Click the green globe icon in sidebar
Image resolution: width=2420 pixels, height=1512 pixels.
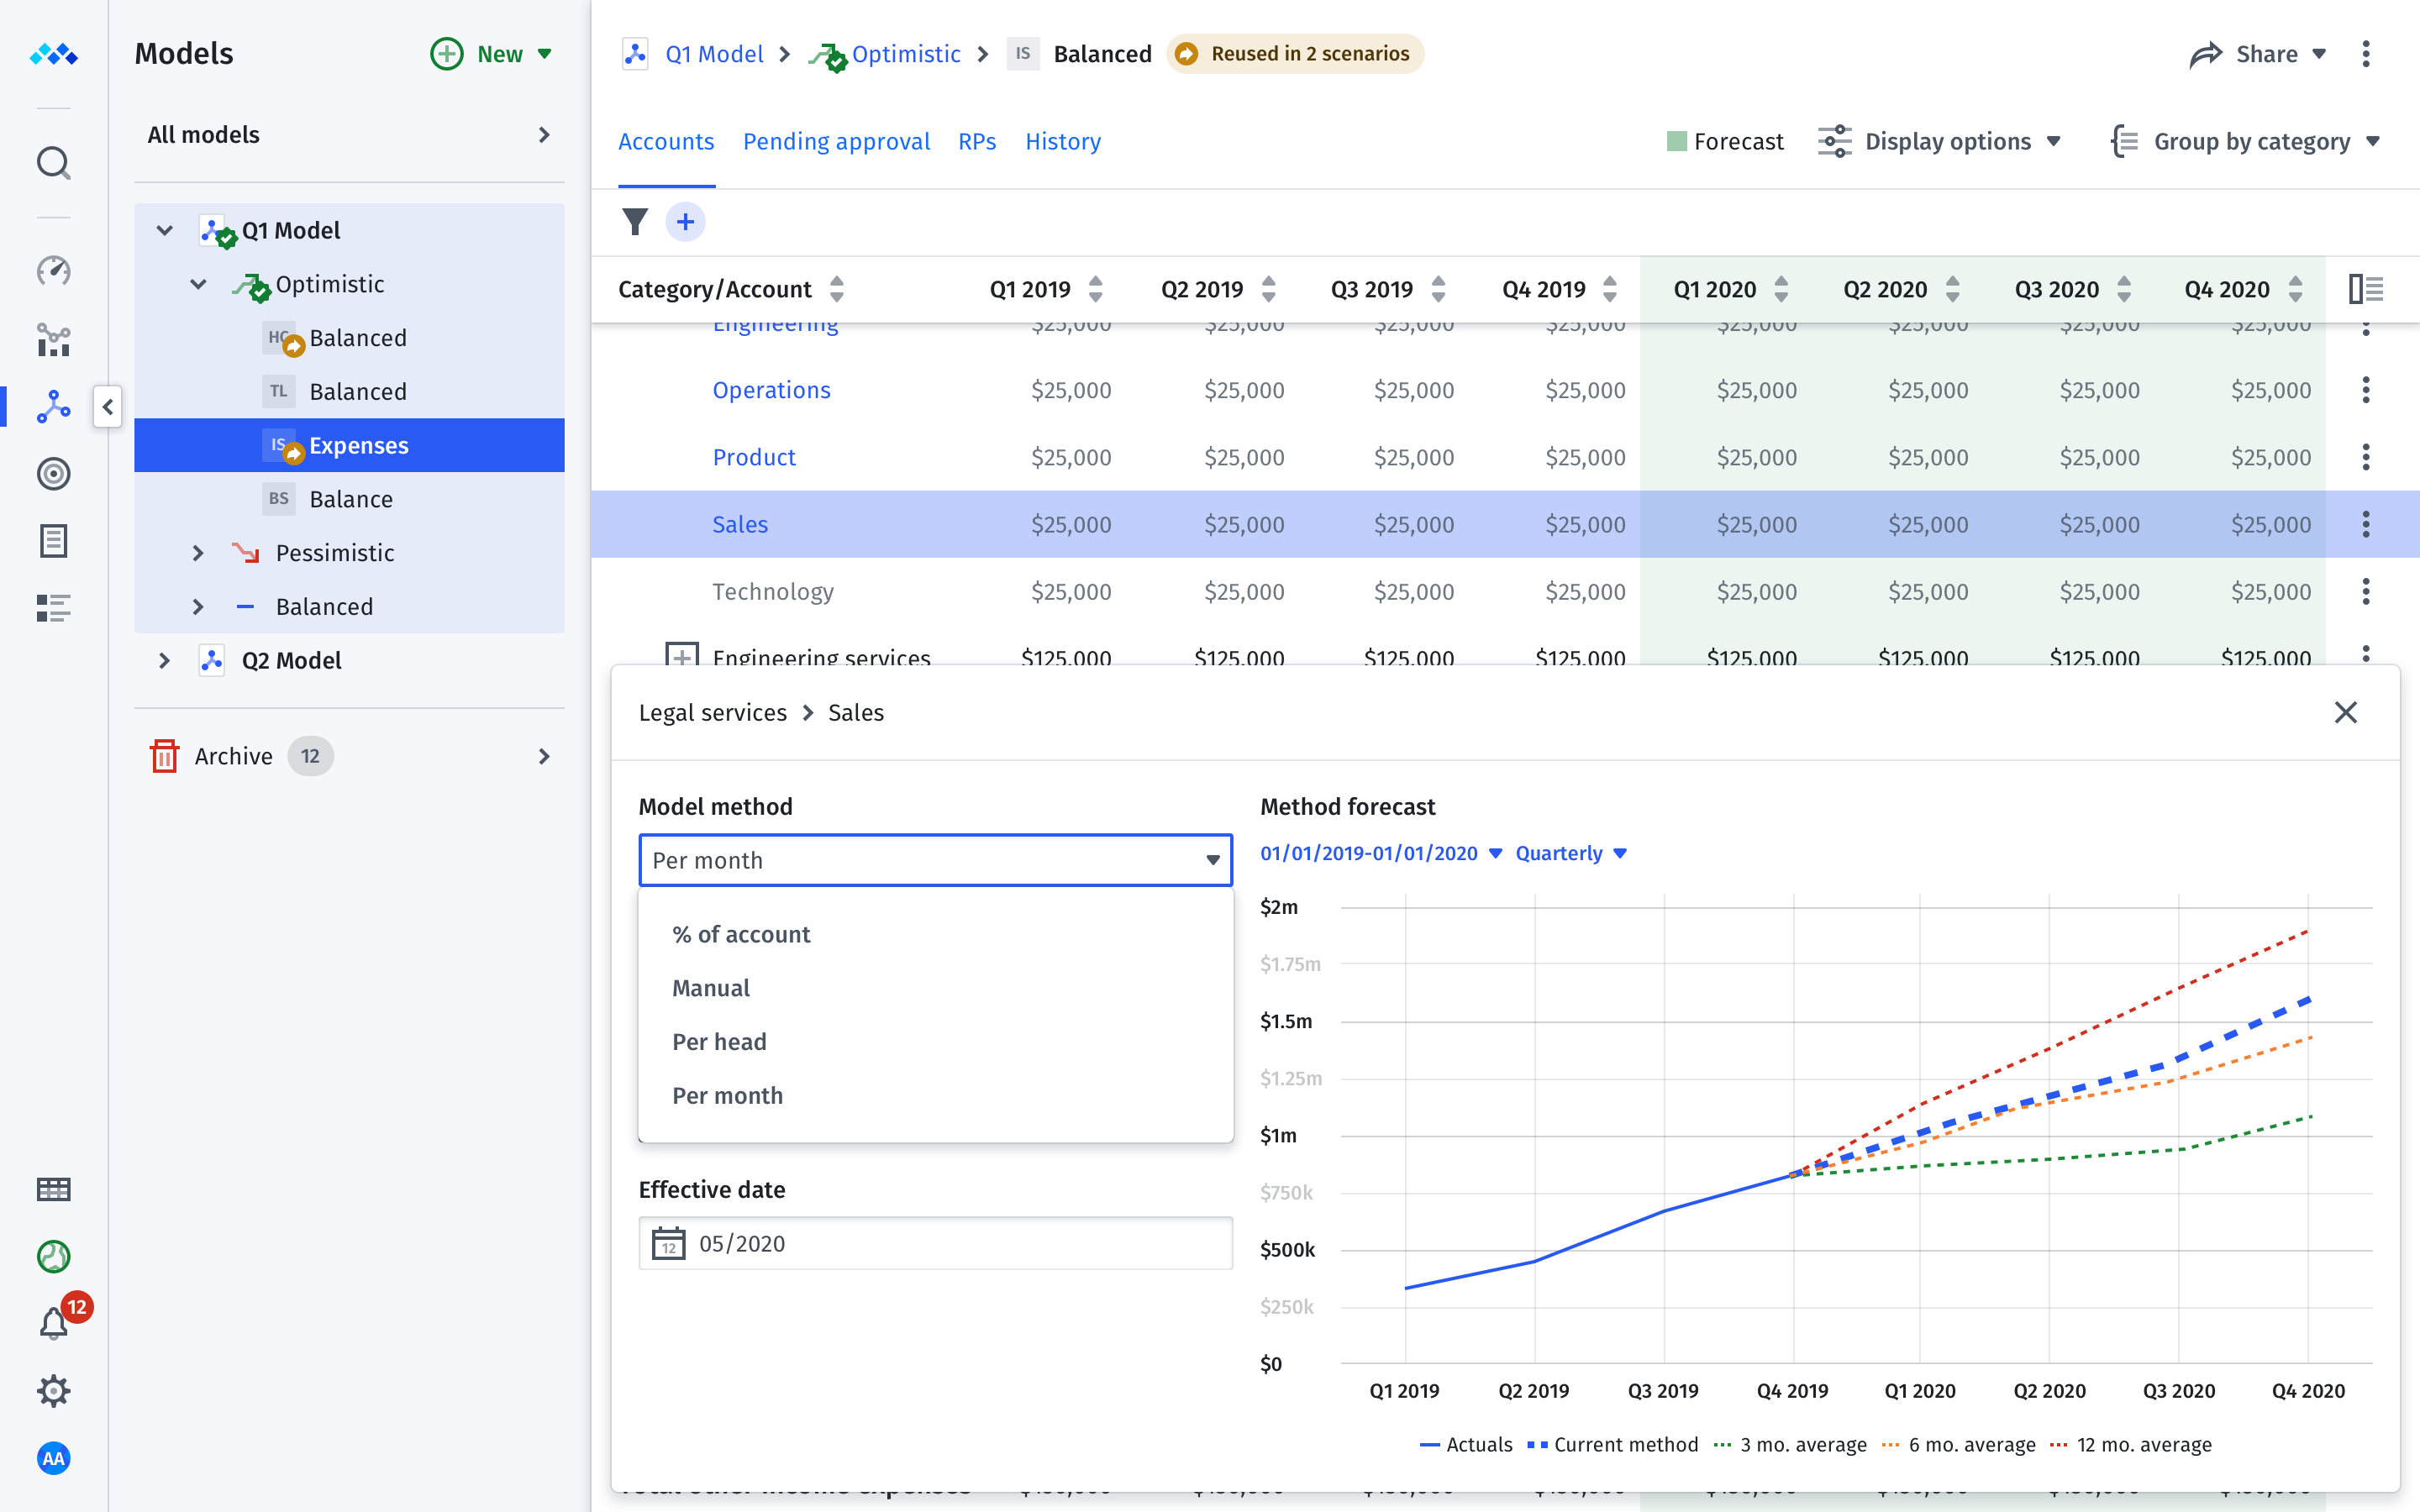coord(53,1257)
